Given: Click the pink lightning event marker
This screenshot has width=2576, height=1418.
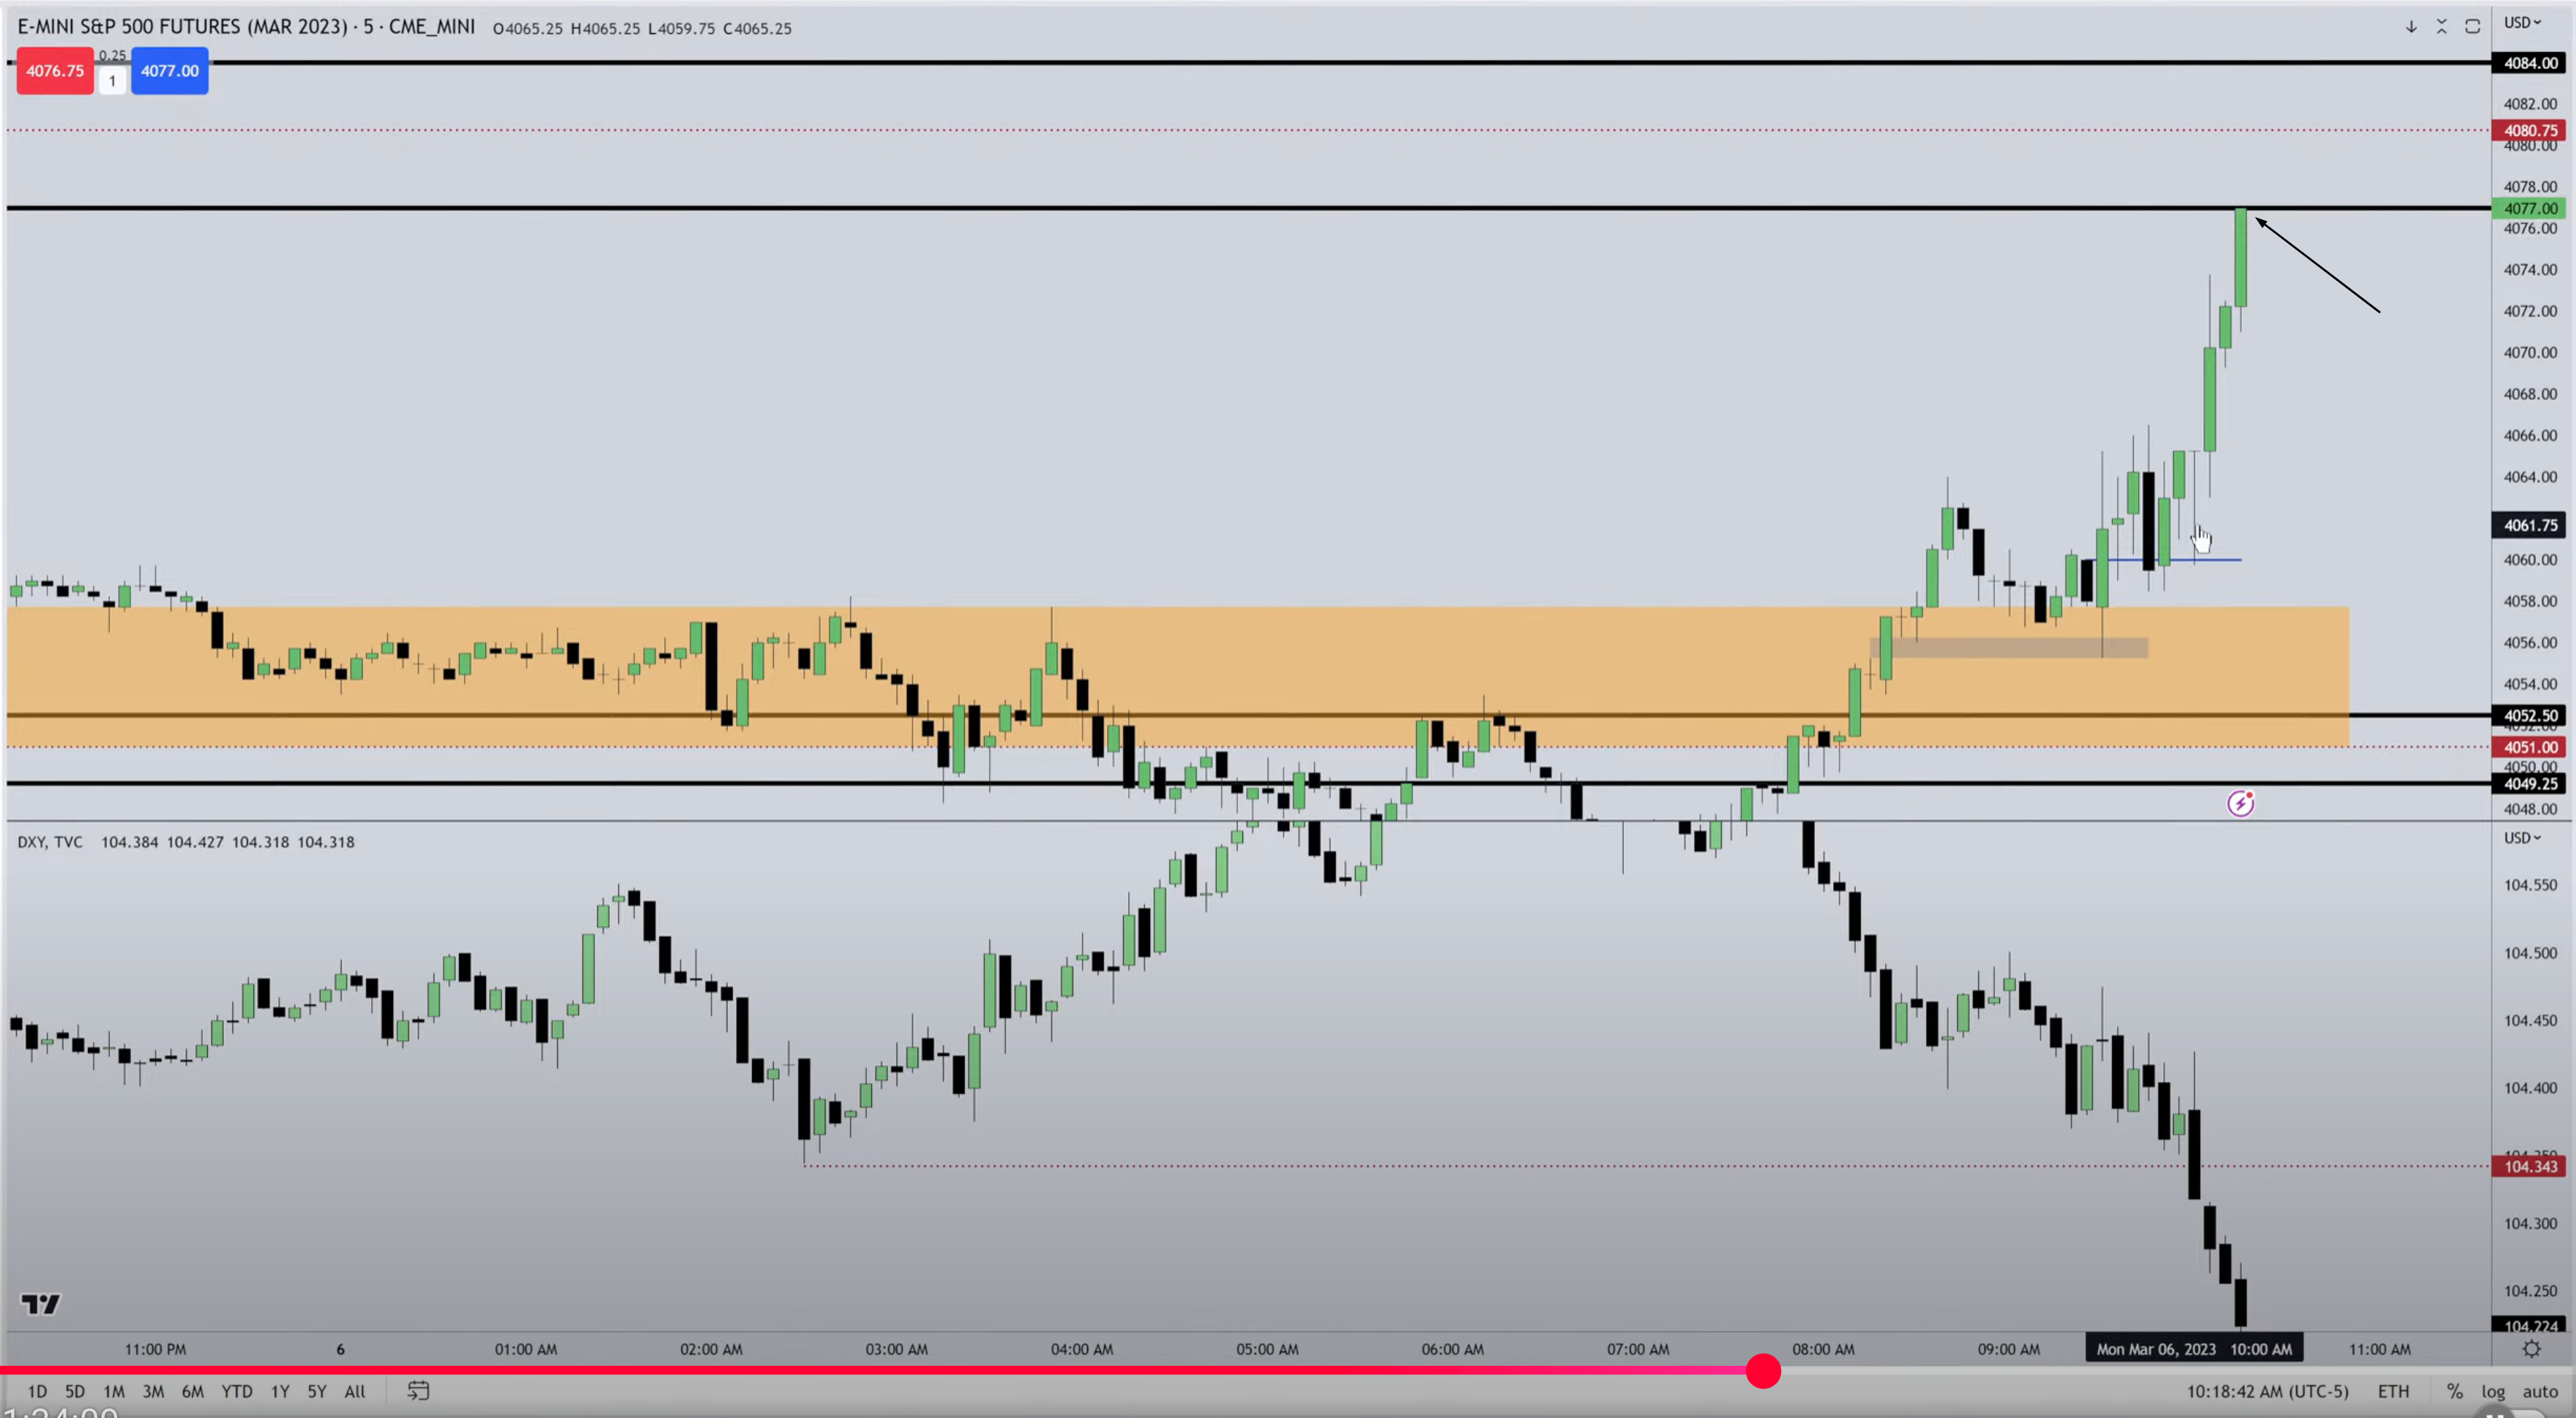Looking at the screenshot, I should pos(2240,803).
